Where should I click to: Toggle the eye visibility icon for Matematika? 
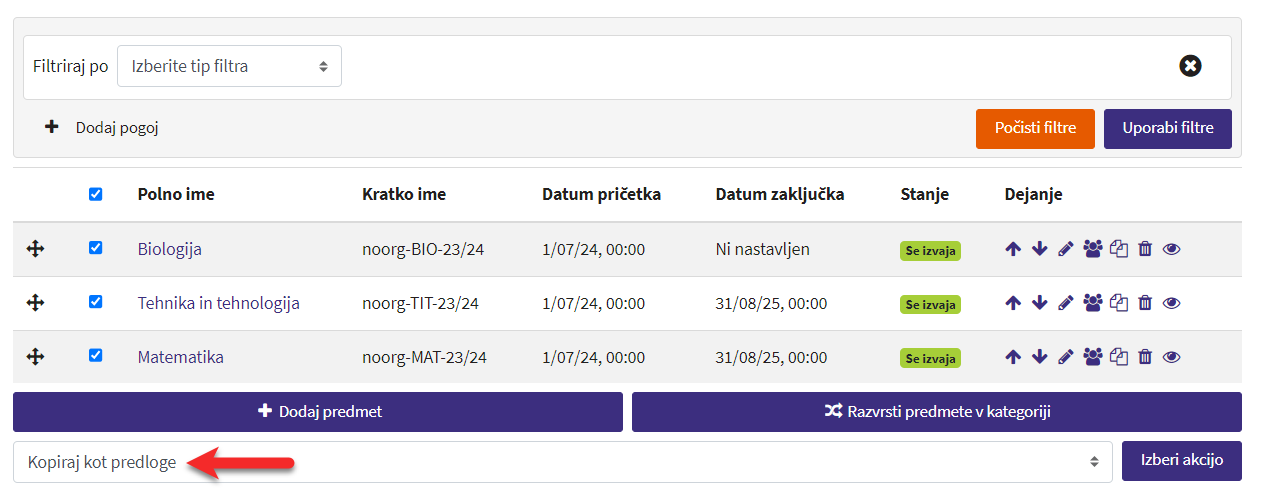click(1172, 357)
